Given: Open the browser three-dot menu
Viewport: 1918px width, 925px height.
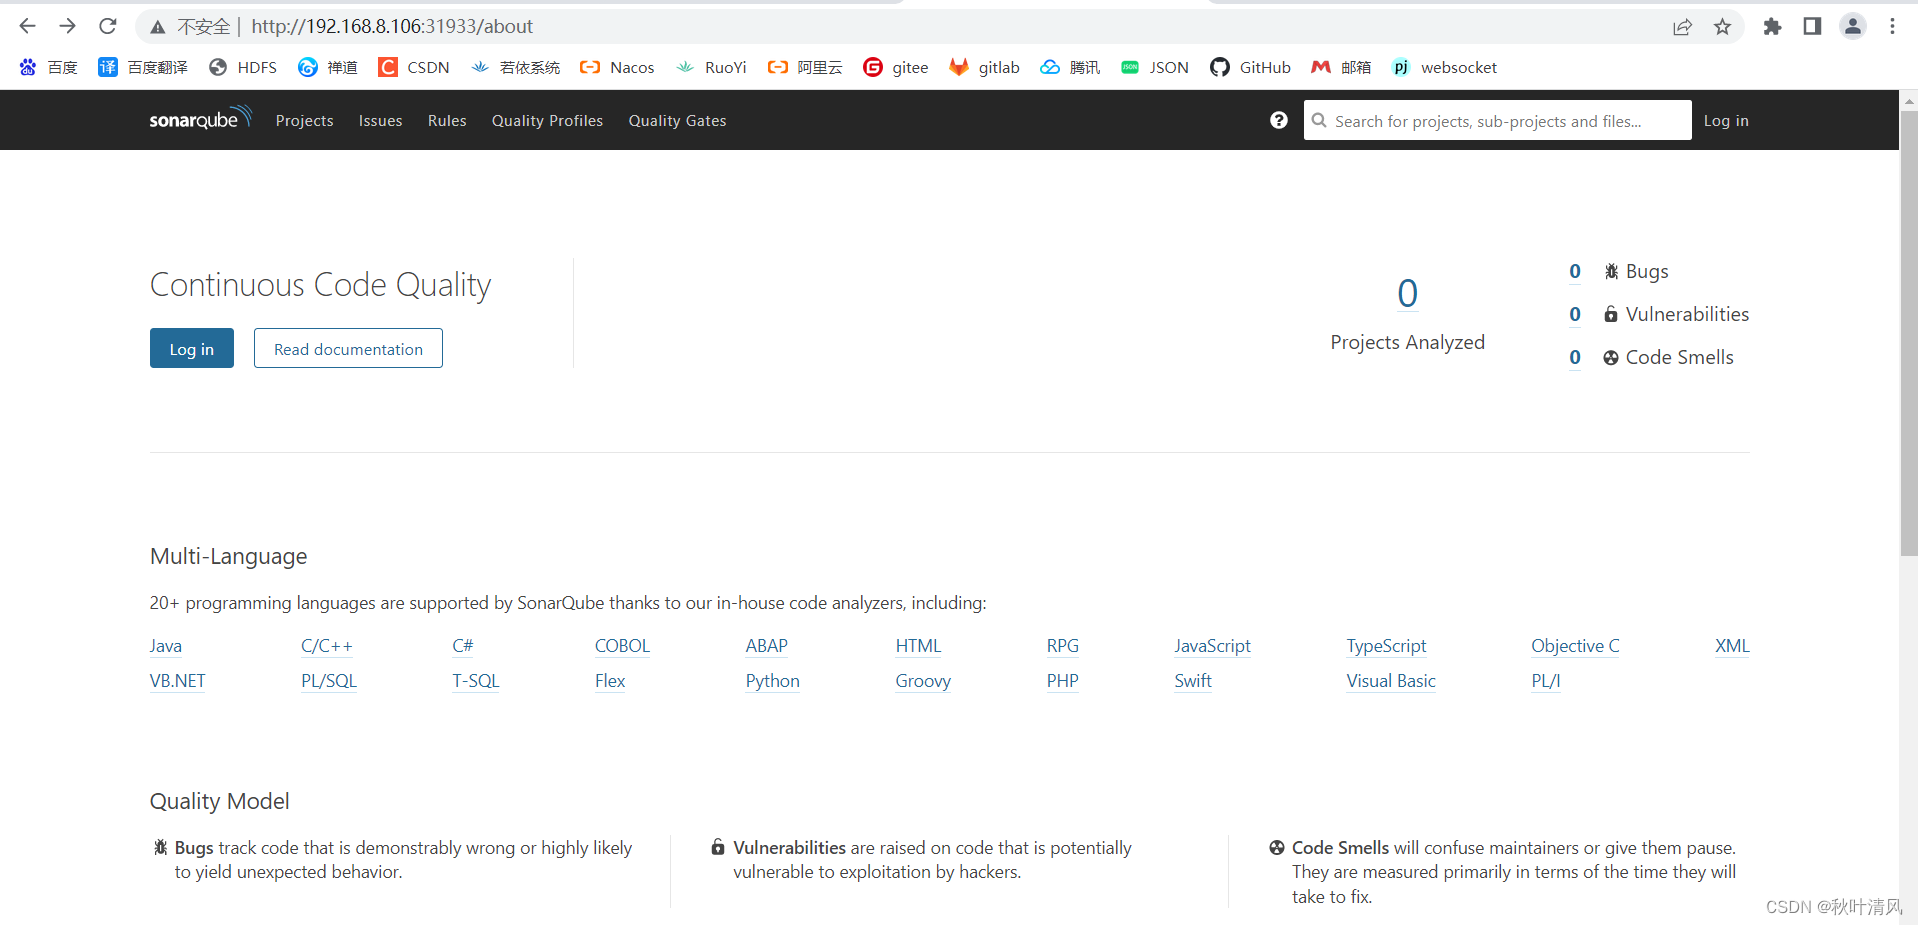Looking at the screenshot, I should click(x=1892, y=27).
